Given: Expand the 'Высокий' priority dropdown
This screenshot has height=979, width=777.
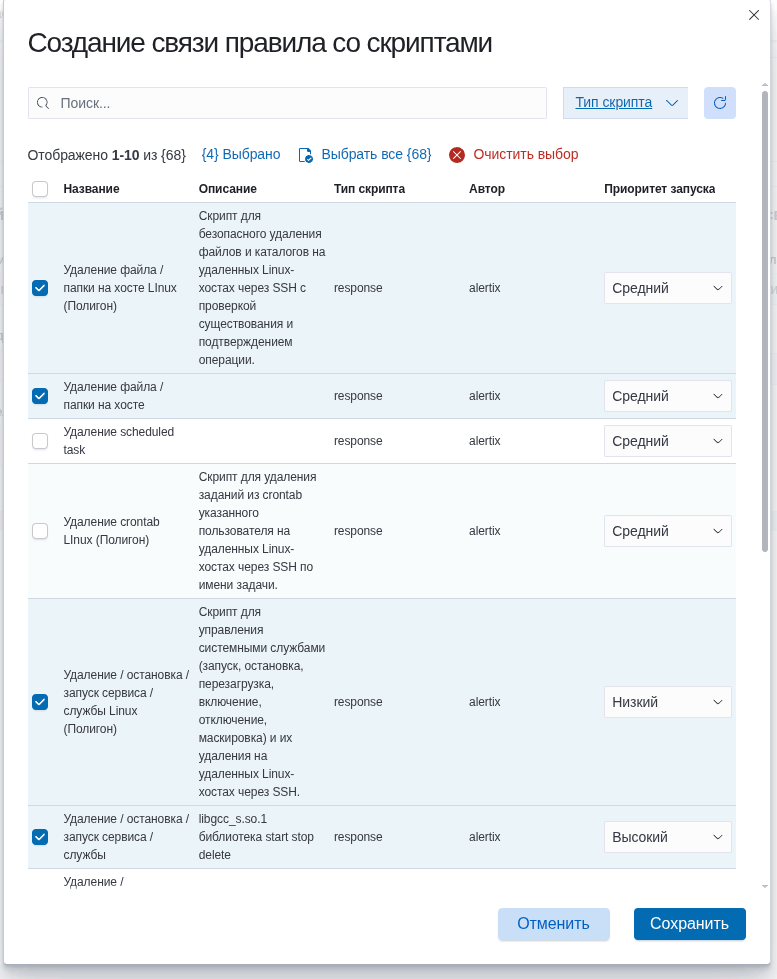Looking at the screenshot, I should pos(667,837).
